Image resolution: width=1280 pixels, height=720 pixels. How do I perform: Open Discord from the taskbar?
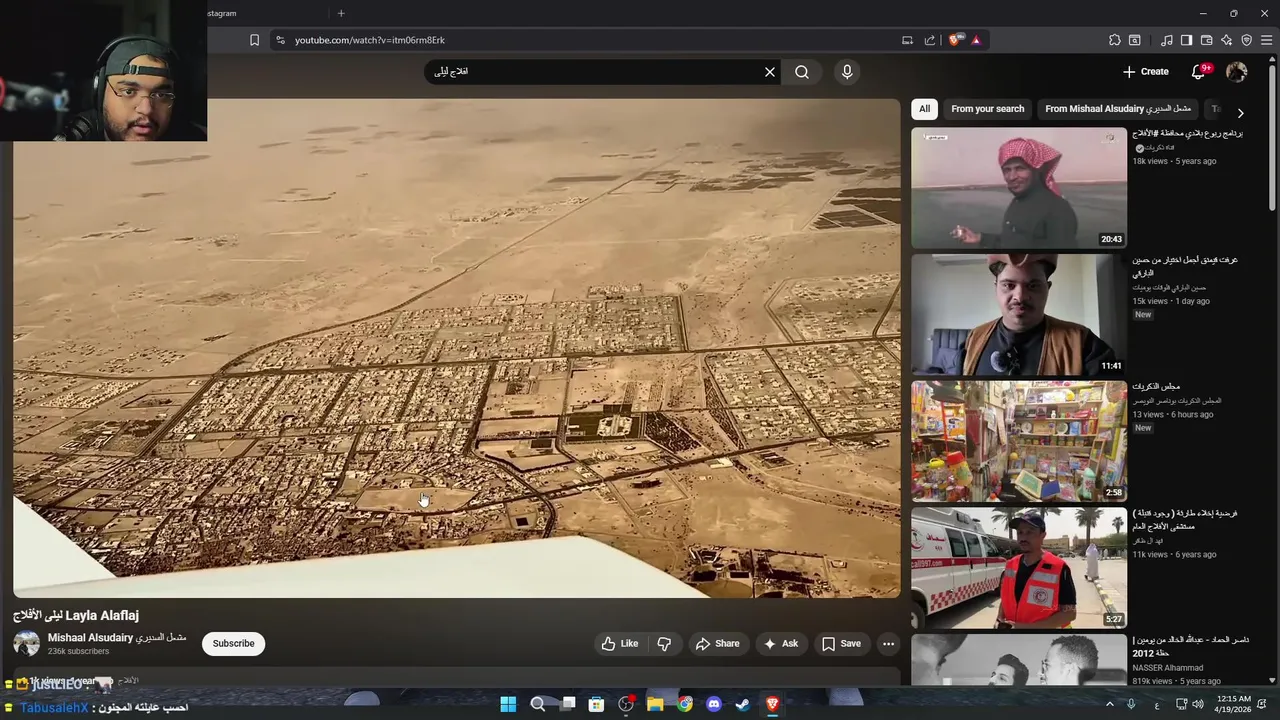[714, 704]
